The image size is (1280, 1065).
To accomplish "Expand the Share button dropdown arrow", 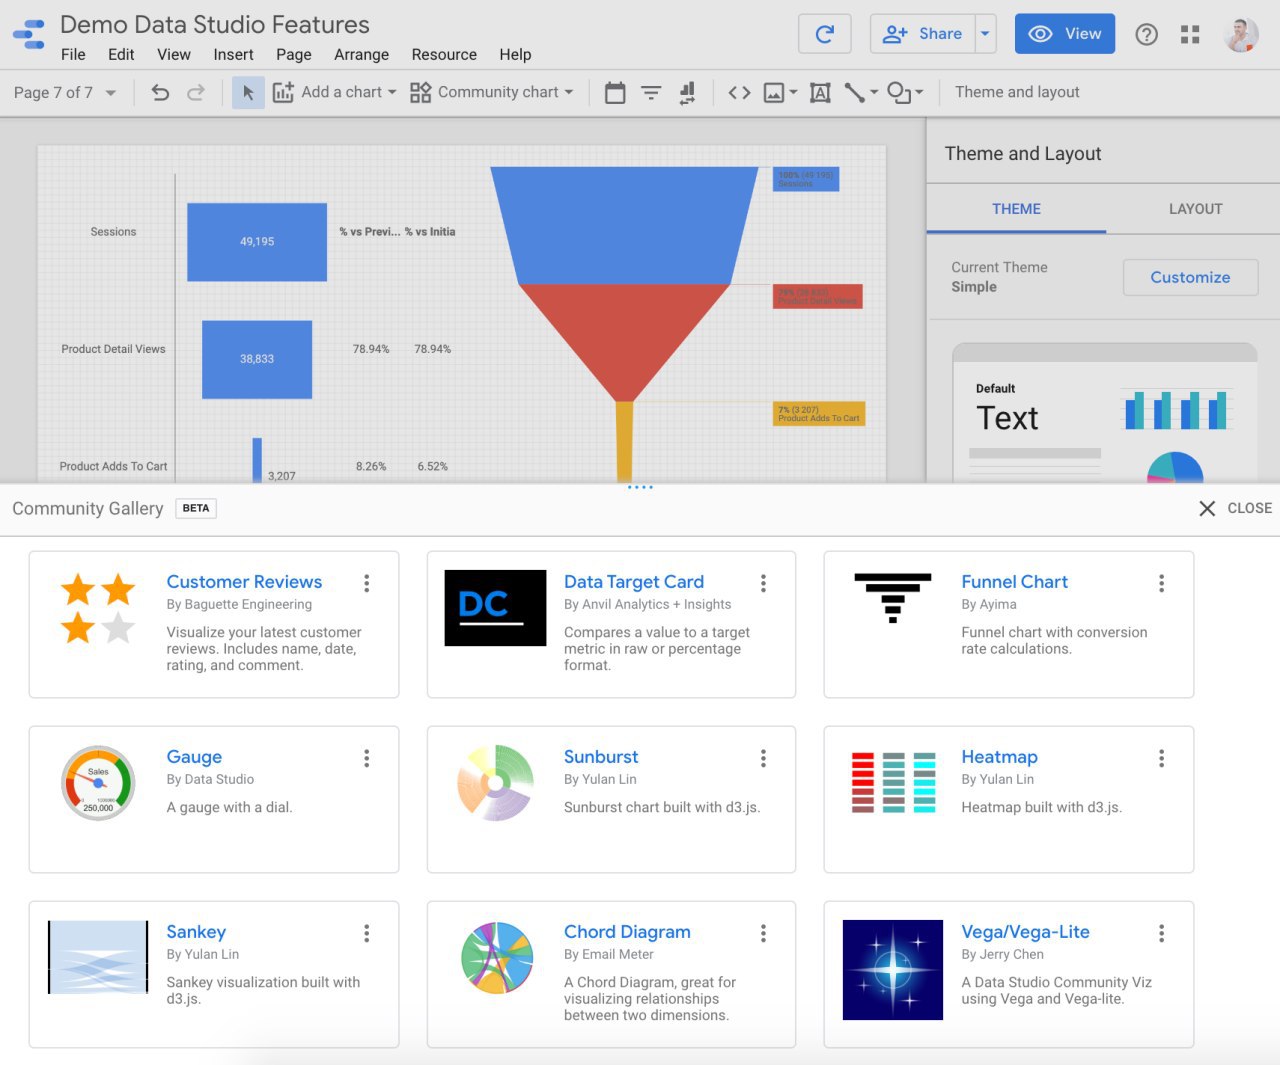I will [x=985, y=34].
